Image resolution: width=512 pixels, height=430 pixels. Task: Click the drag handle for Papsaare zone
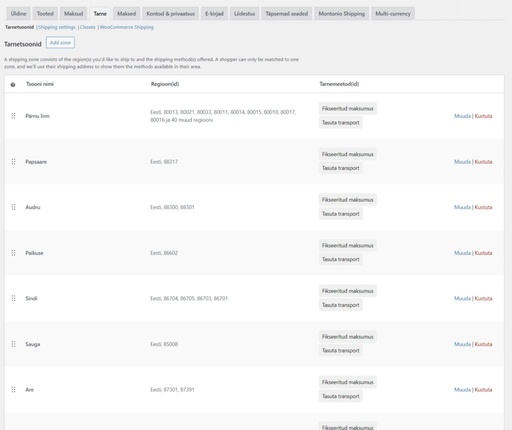click(13, 162)
